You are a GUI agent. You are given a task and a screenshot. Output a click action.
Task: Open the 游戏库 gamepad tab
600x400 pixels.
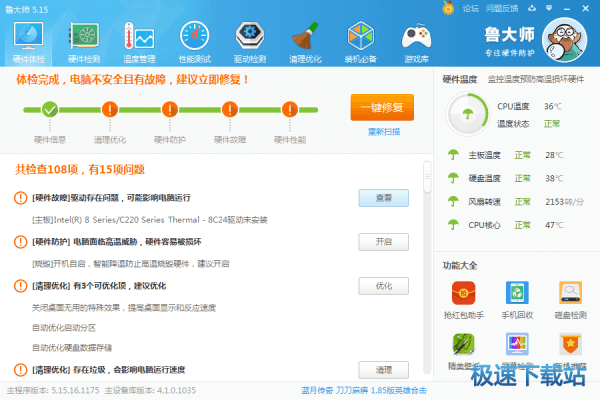(x=416, y=42)
